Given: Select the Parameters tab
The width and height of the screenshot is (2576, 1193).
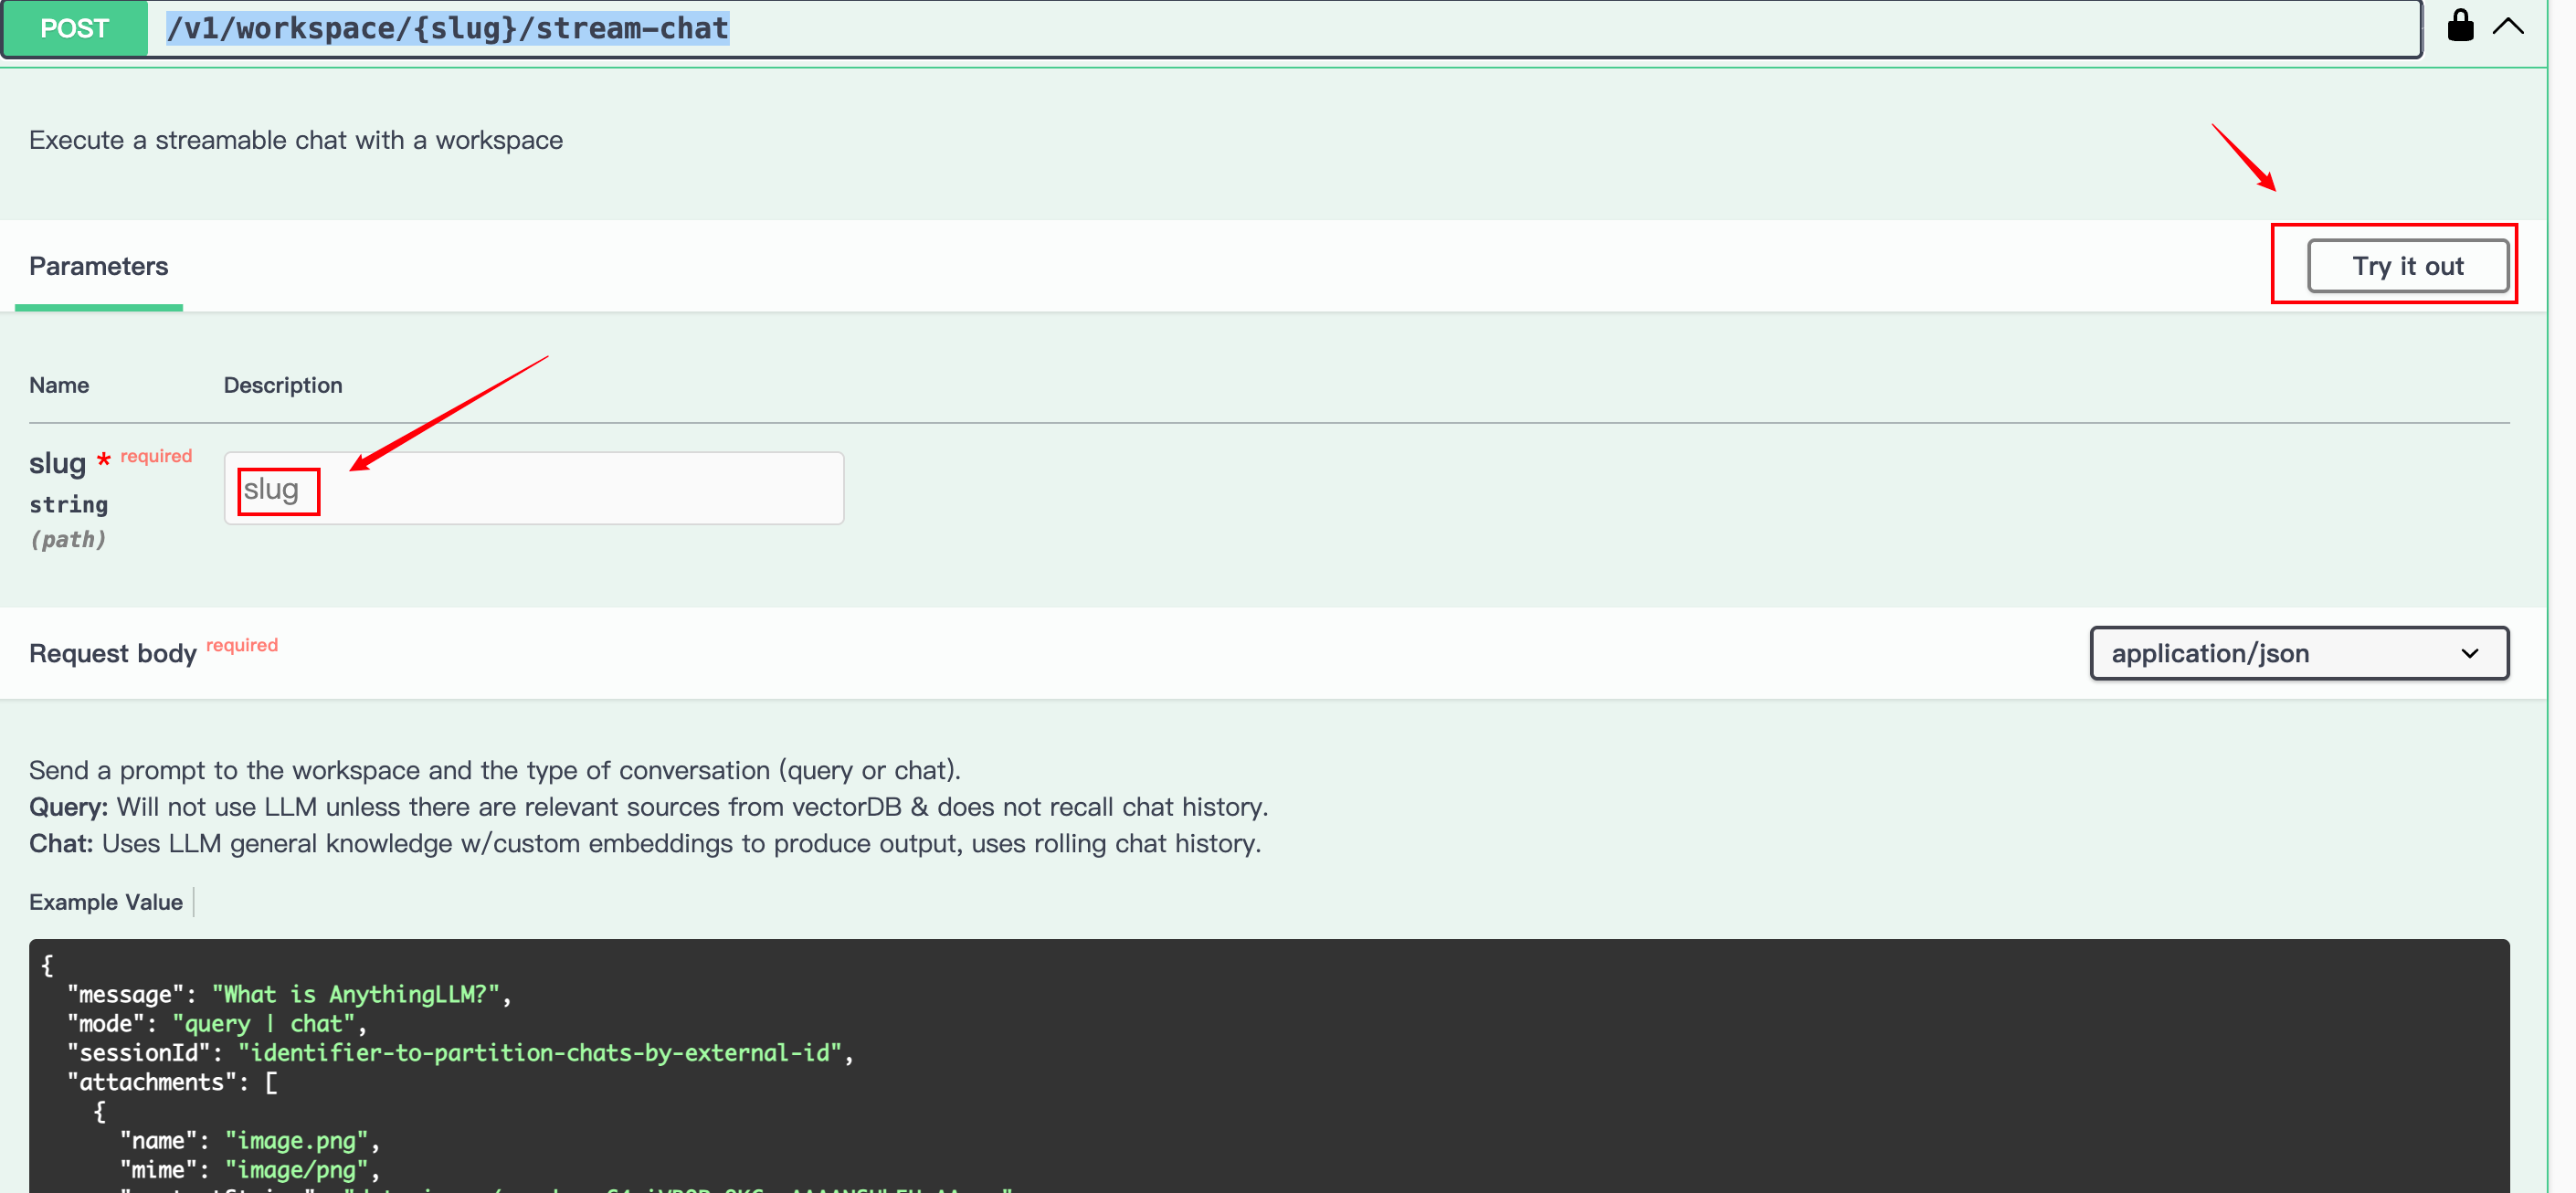Looking at the screenshot, I should click(98, 266).
